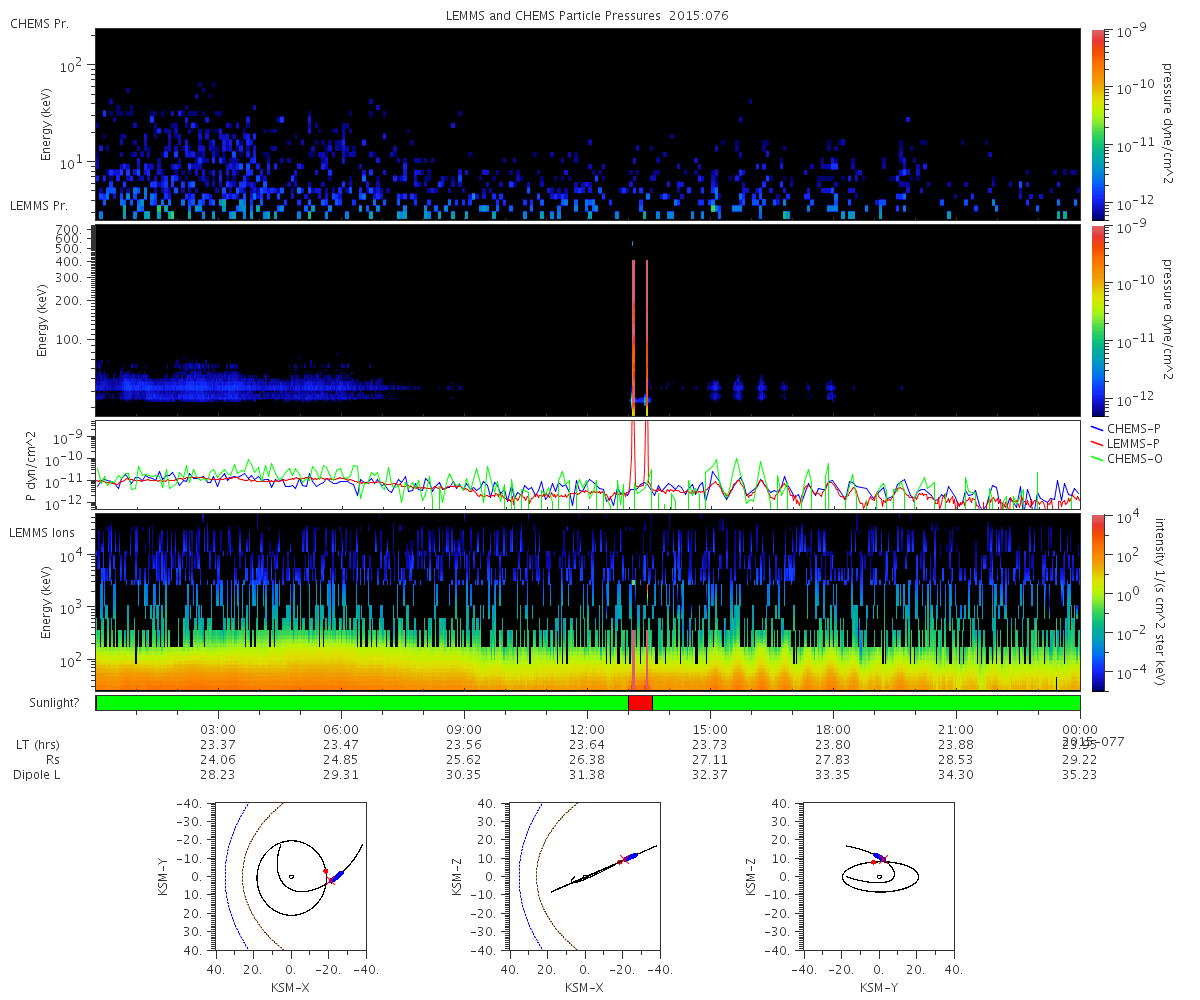Select the LEMMS-P red legend entry
This screenshot has width=1200, height=1000.
click(1126, 443)
